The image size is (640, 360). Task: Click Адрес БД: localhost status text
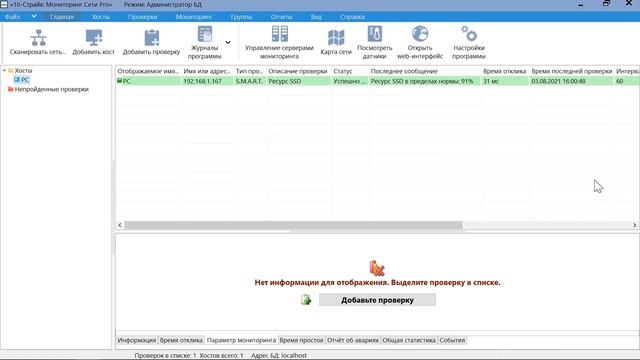pyautogui.click(x=279, y=356)
